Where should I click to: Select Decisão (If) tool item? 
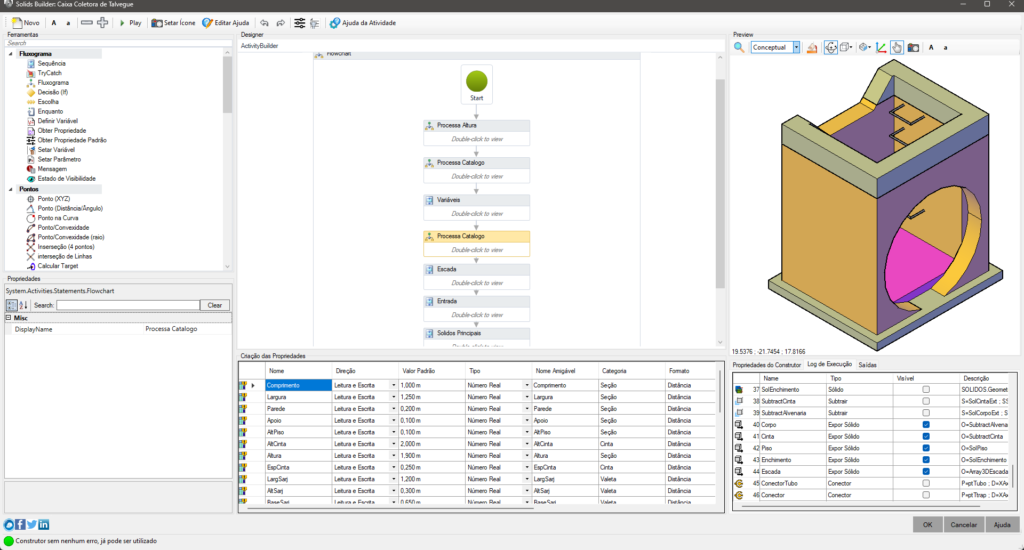(52, 92)
